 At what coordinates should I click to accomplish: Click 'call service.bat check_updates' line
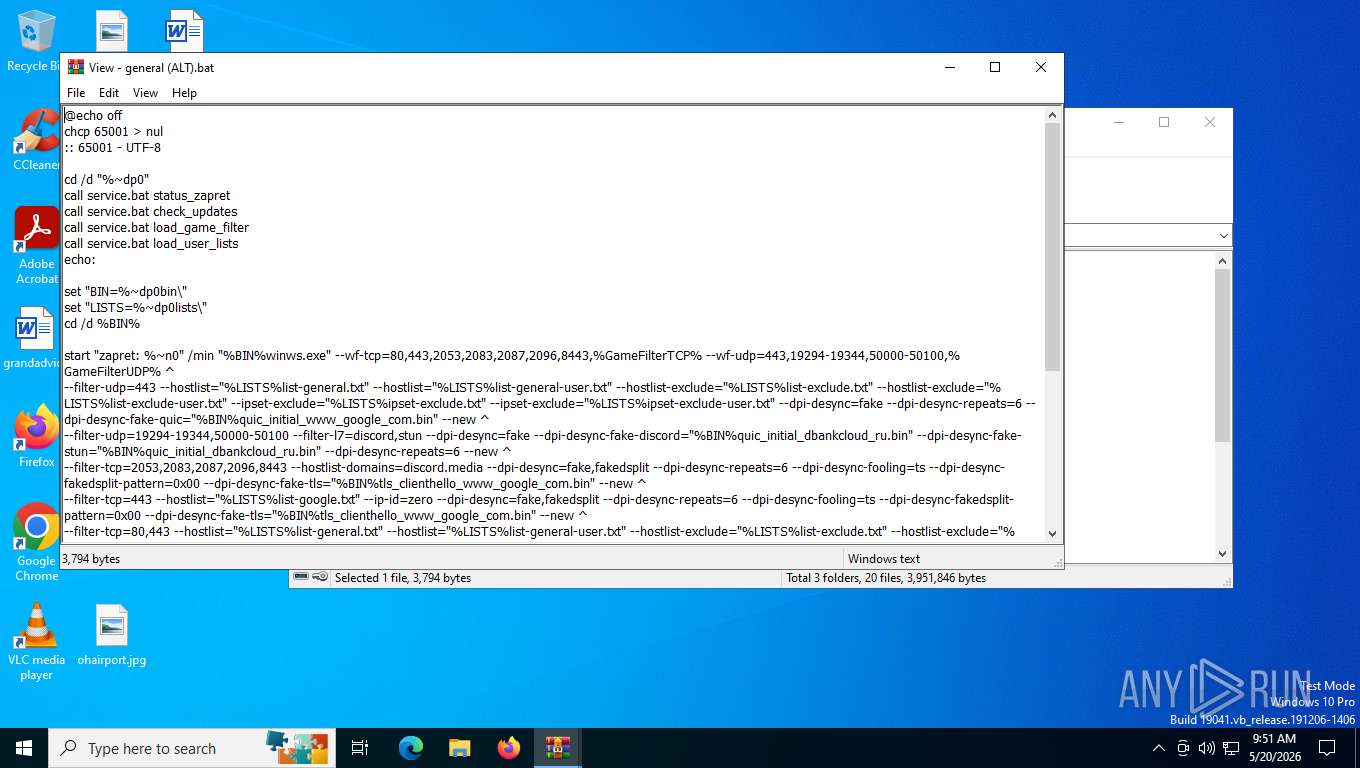[x=151, y=212]
